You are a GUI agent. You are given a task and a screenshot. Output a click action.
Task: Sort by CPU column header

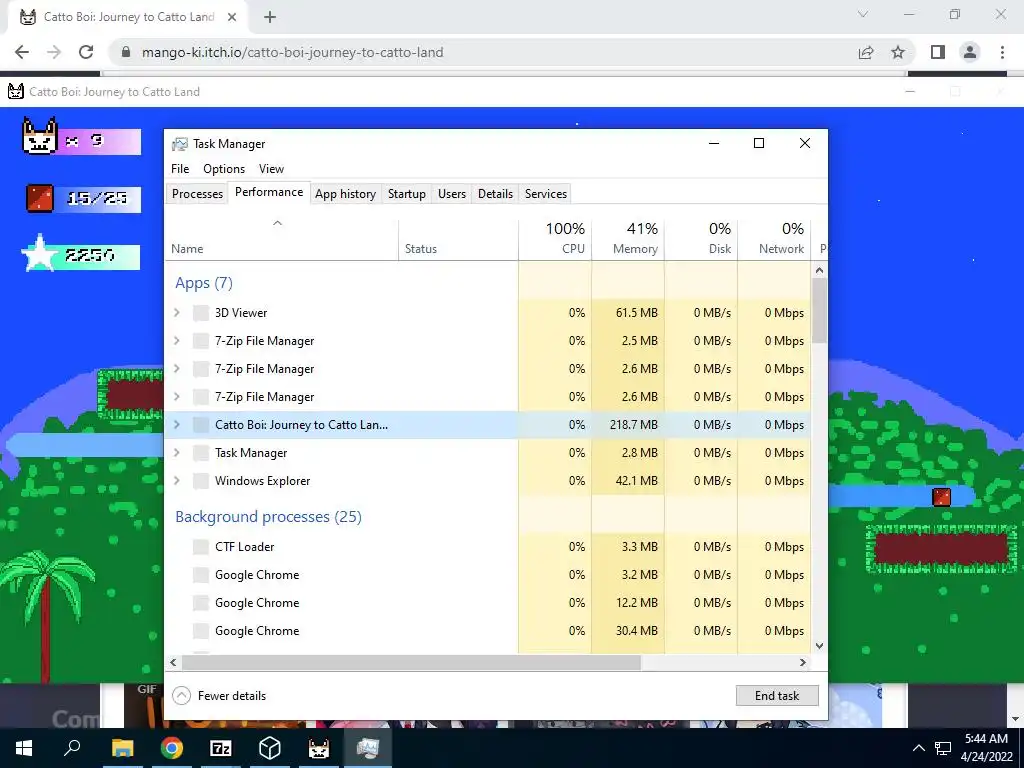555,239
